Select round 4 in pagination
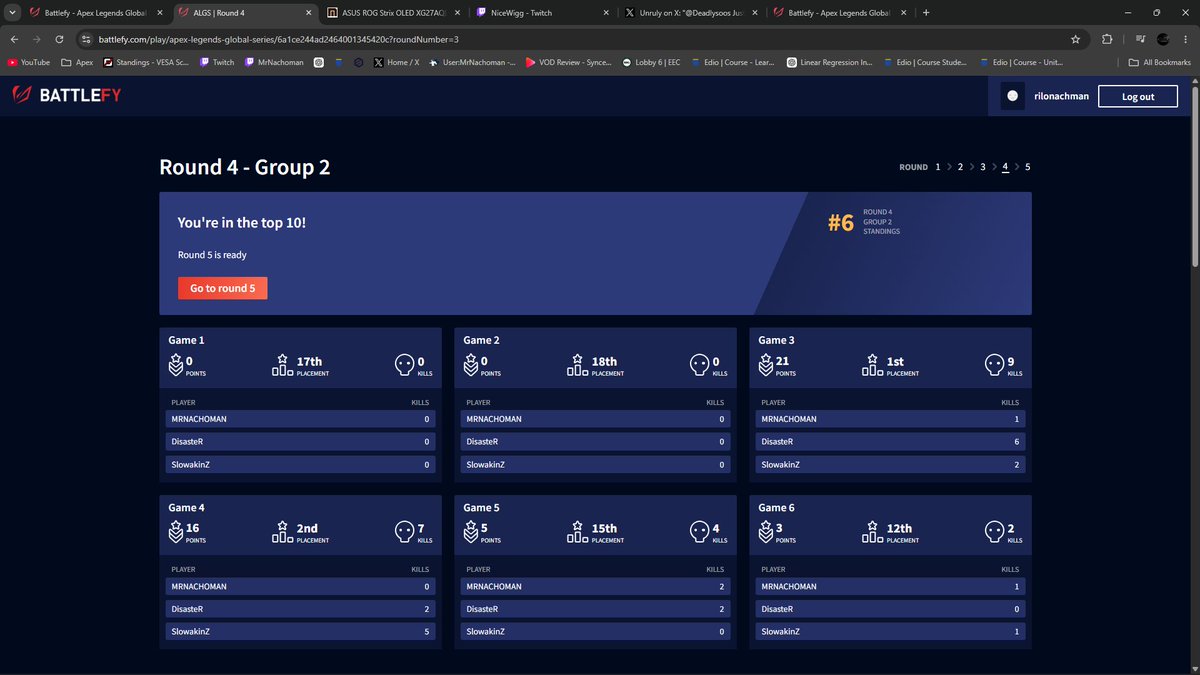This screenshot has width=1200, height=675. [x=1005, y=167]
